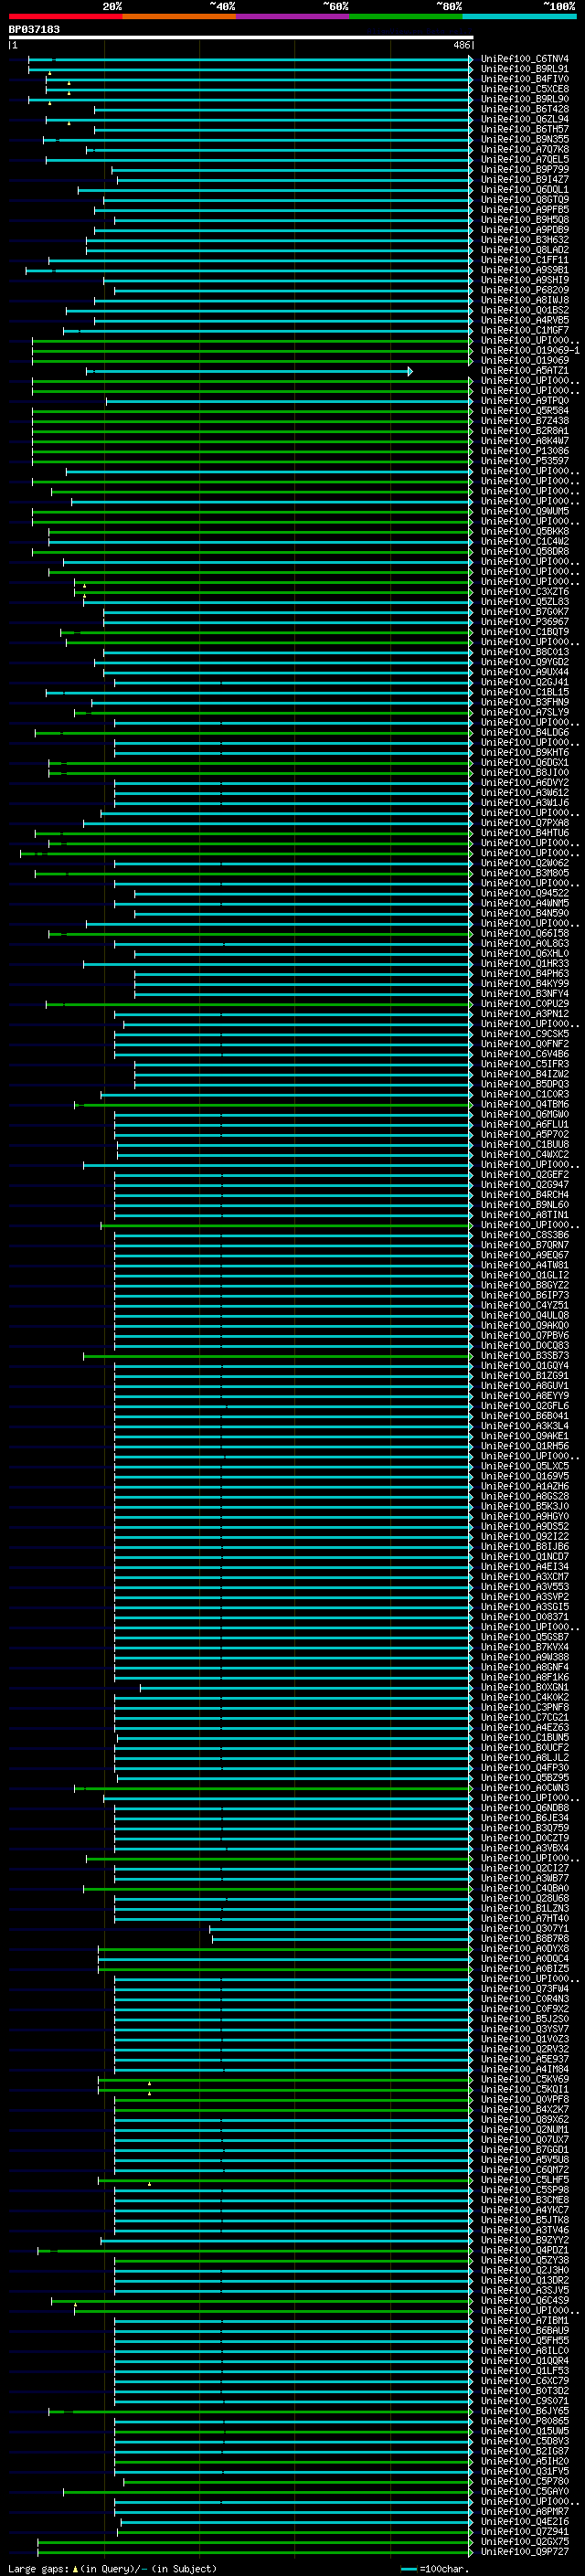The width and height of the screenshot is (585, 2576).
Task: Click the alignment bar for UniRef100_C6TNV4
Action: click(250, 59)
